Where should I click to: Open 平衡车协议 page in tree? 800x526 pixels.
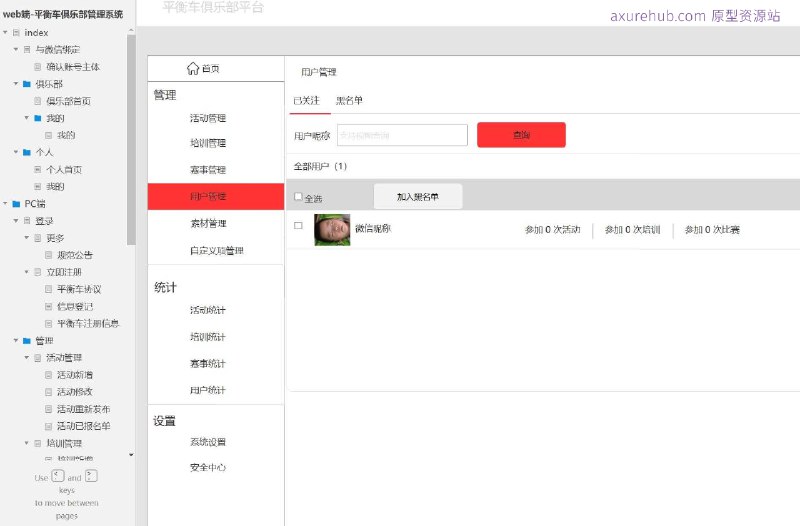(79, 289)
